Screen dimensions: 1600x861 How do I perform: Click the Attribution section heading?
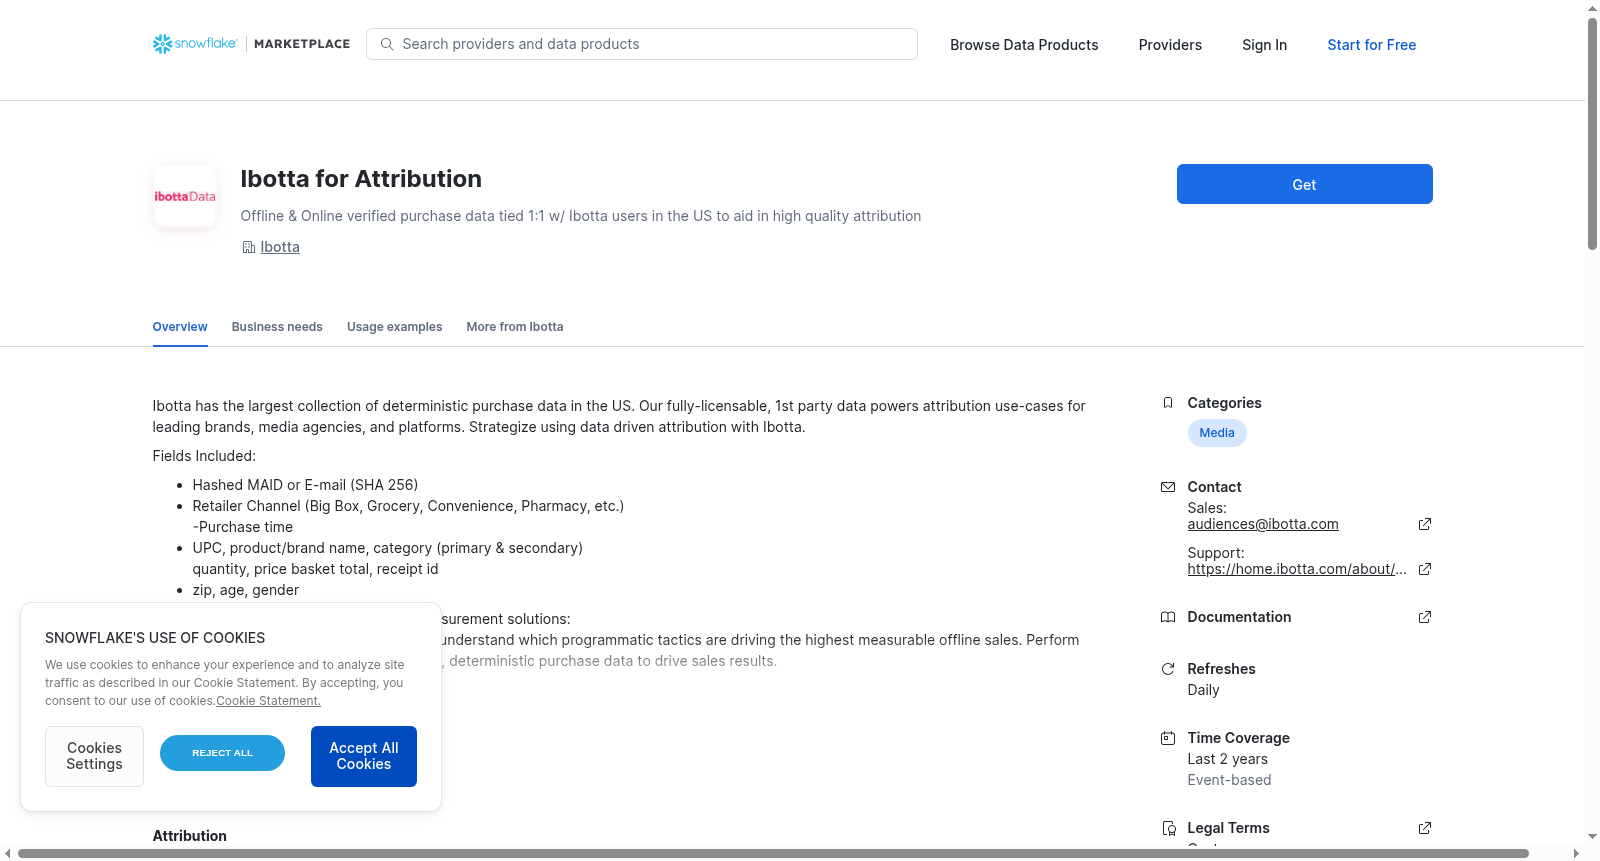[x=190, y=836]
